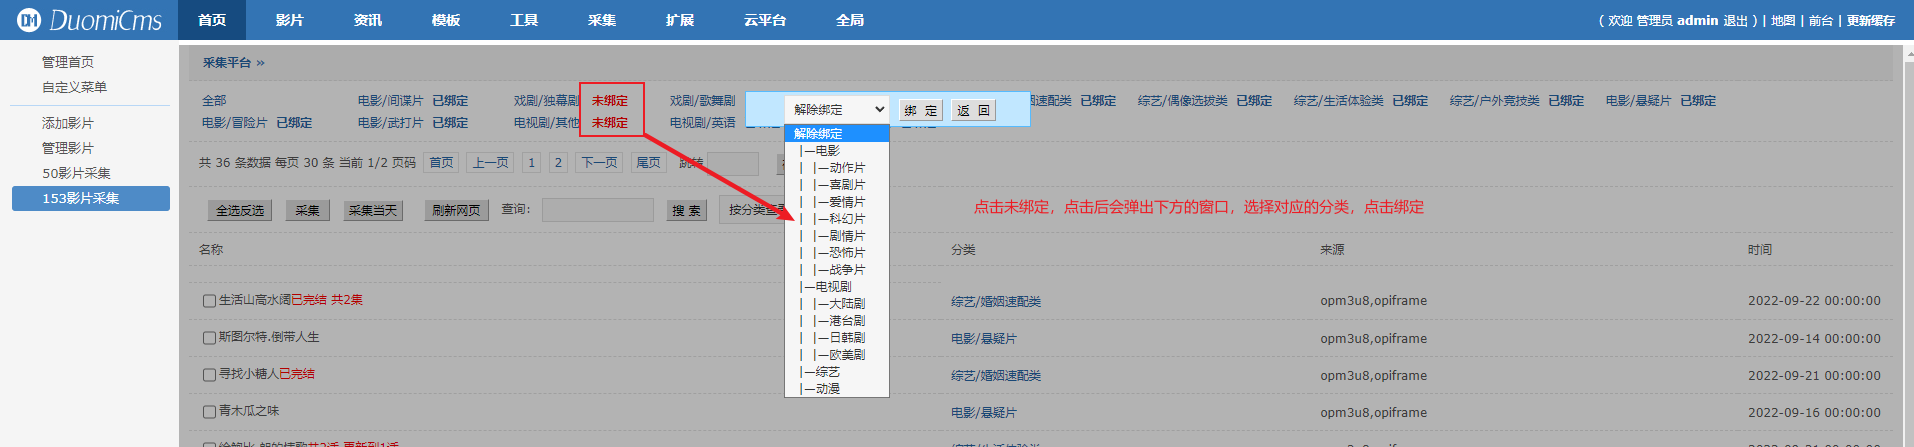Image resolution: width=1914 pixels, height=447 pixels.
Task: Go to the 影片 navigation tab
Action: click(x=289, y=20)
